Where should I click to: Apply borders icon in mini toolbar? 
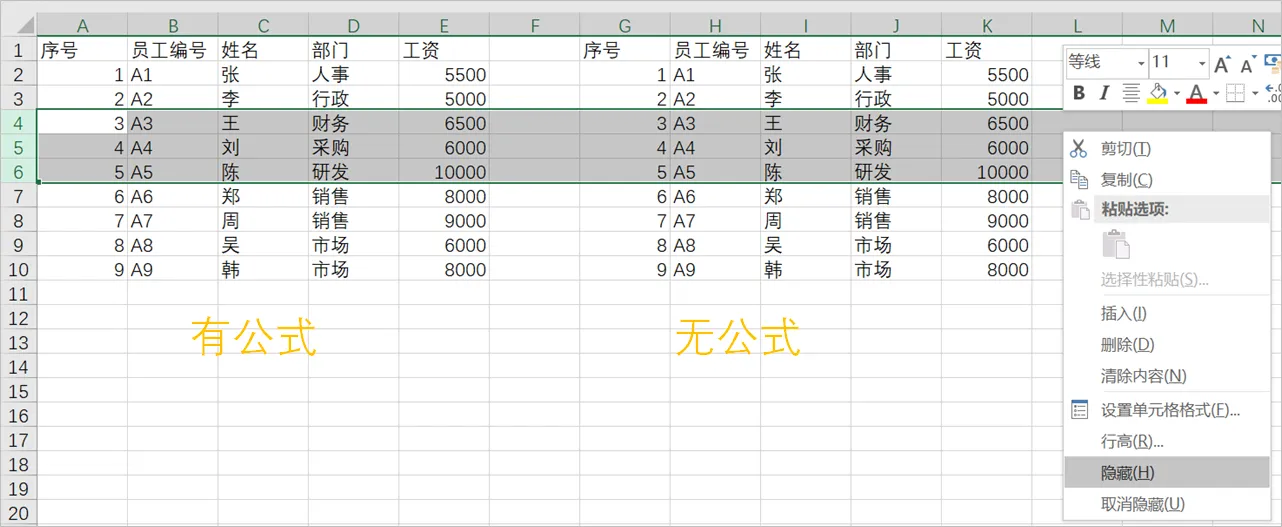(x=1236, y=93)
